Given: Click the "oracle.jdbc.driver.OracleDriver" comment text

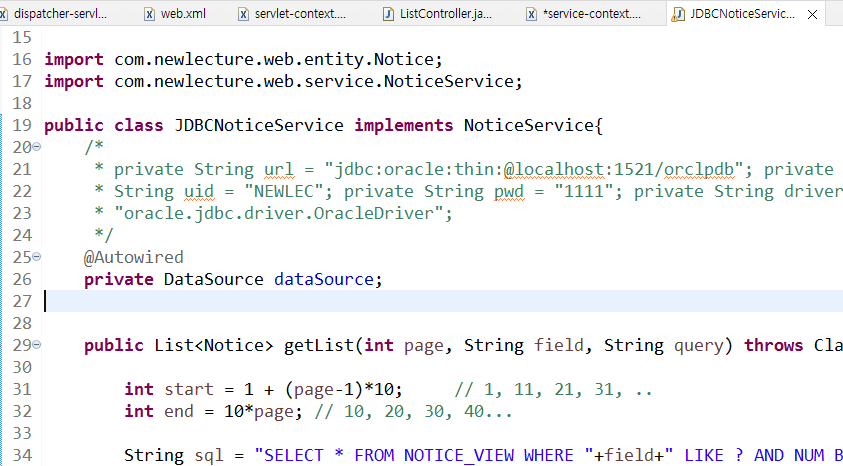Looking at the screenshot, I should click(x=278, y=213).
